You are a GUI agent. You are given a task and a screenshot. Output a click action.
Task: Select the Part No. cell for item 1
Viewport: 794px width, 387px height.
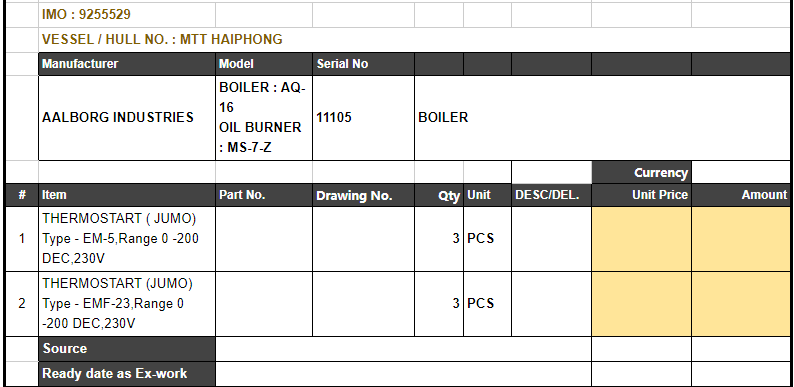pyautogui.click(x=264, y=239)
